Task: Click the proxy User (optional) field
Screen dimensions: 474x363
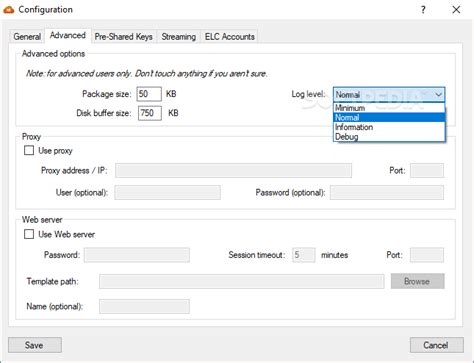Action: point(167,193)
